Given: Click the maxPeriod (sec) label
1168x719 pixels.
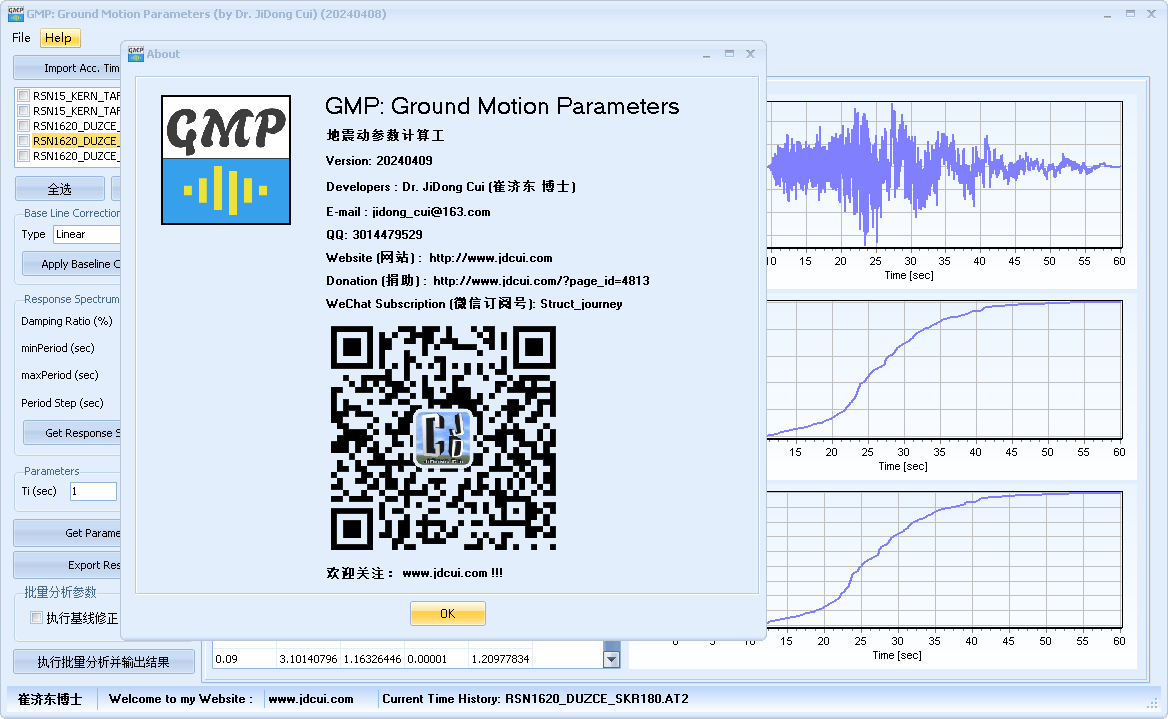Looking at the screenshot, I should coord(60,375).
